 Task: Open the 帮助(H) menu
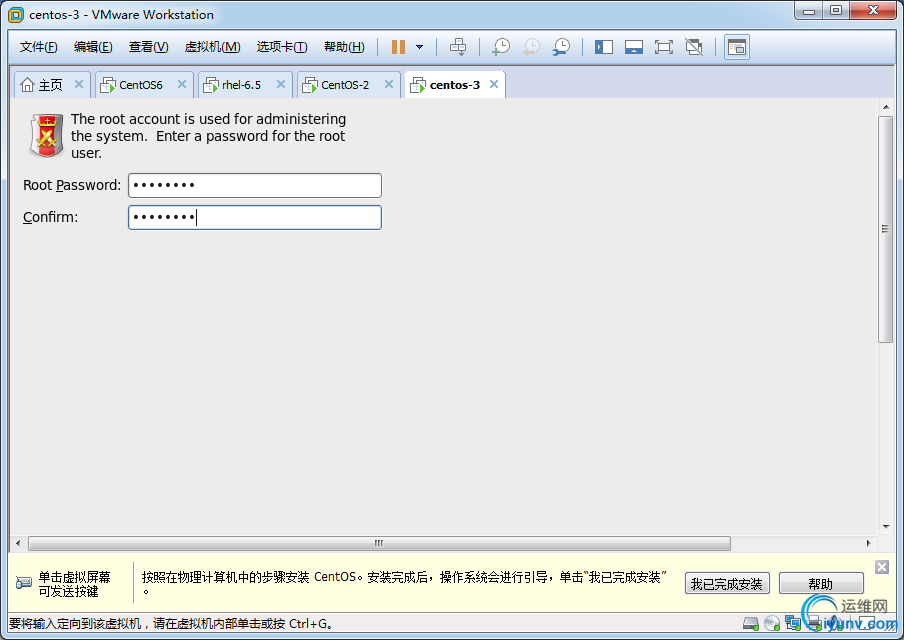click(x=344, y=47)
